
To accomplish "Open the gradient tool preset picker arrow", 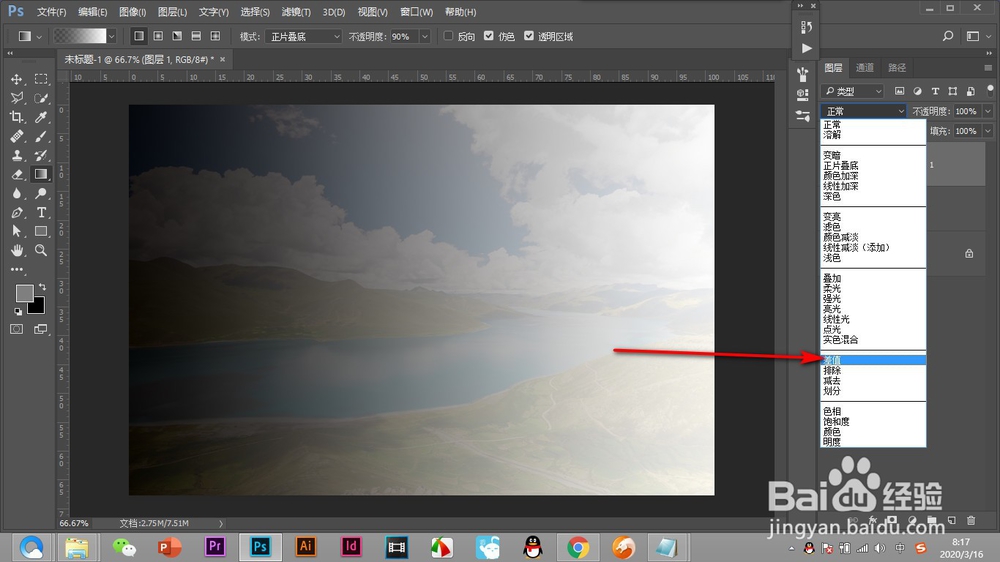I will click(x=39, y=37).
